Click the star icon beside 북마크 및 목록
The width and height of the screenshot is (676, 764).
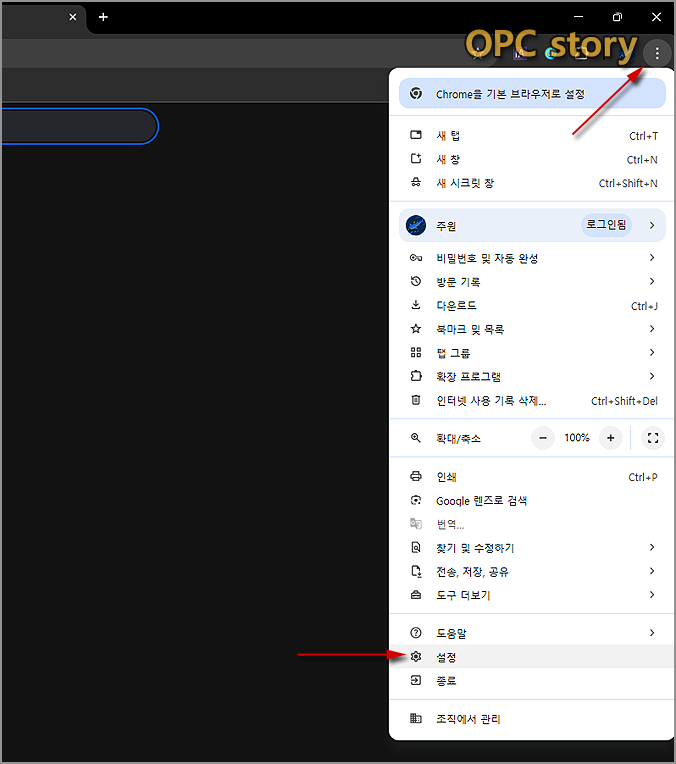pyautogui.click(x=416, y=329)
